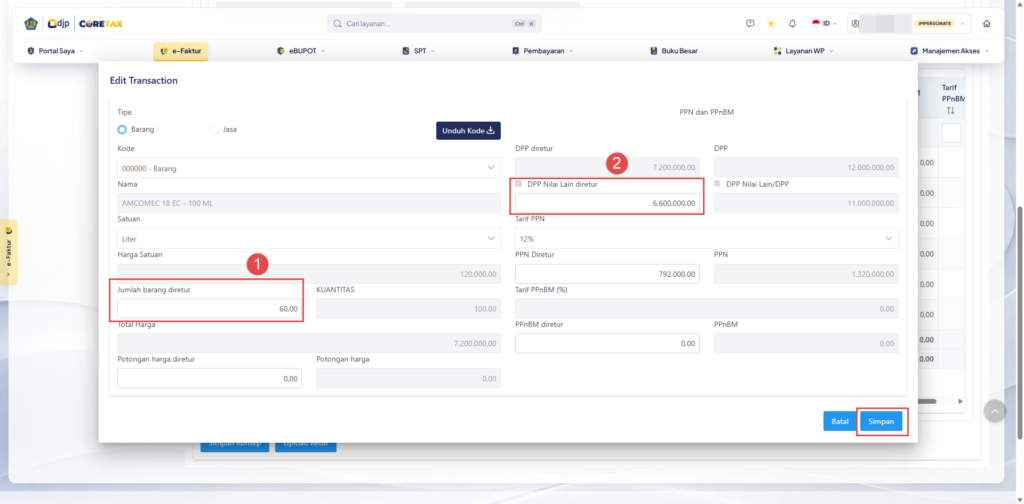Click the Total Harga field 7.200.000,00
This screenshot has height=504, width=1024.
click(x=309, y=343)
